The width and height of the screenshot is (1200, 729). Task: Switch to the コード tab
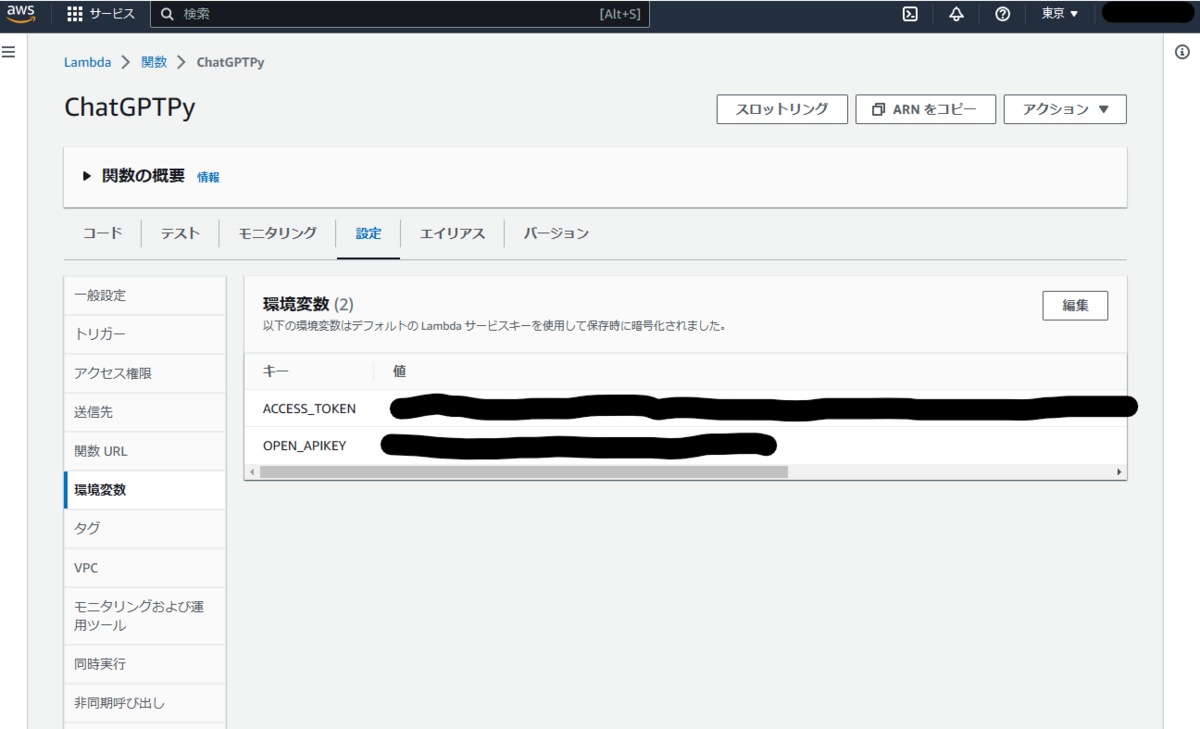coord(101,232)
